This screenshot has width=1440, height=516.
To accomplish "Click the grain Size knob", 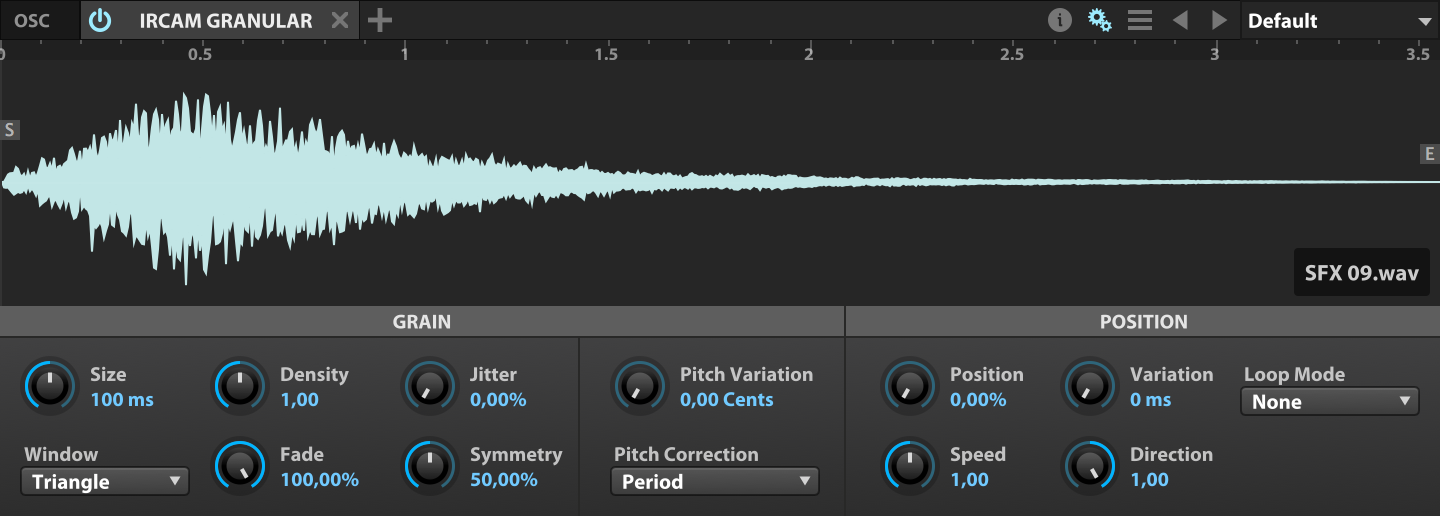I will pyautogui.click(x=50, y=386).
